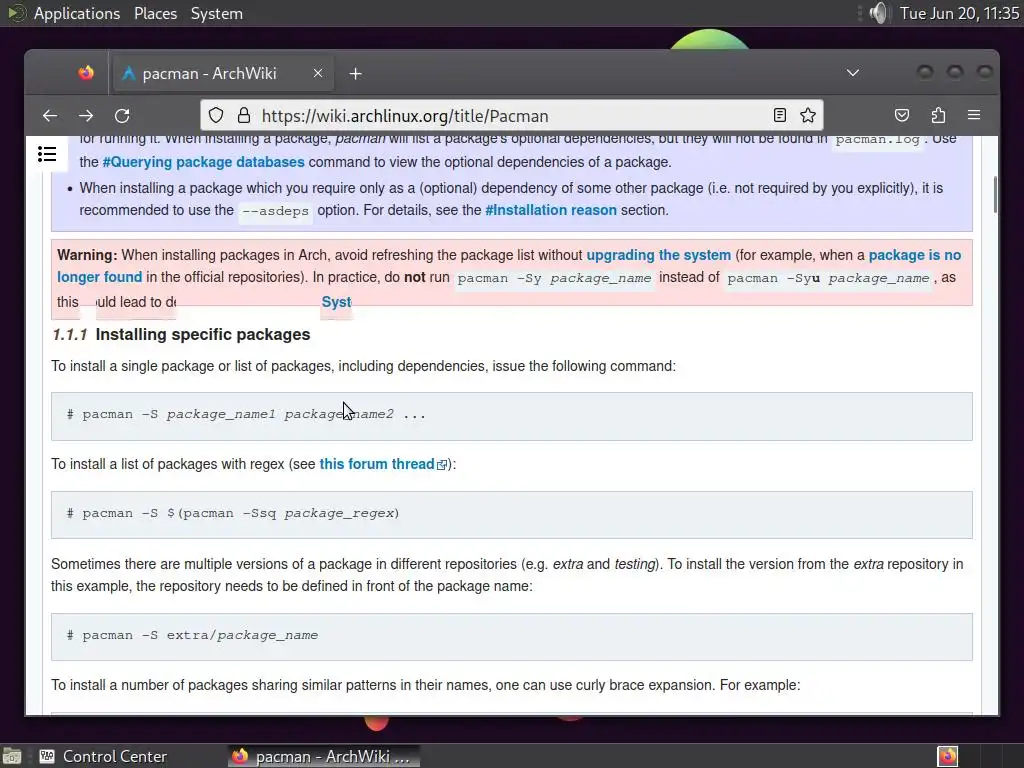The height and width of the screenshot is (768, 1024).
Task: Open this forum thread external link
Action: pyautogui.click(x=383, y=464)
